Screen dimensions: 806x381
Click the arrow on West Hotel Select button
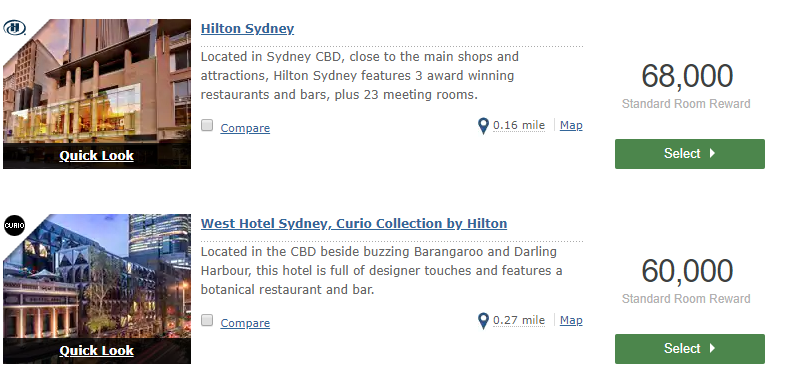pos(712,348)
